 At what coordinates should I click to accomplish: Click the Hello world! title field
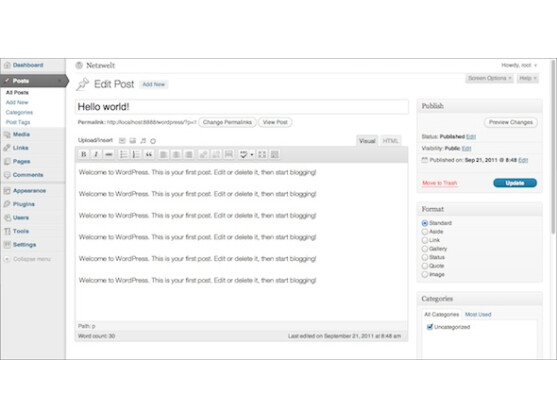tap(242, 107)
